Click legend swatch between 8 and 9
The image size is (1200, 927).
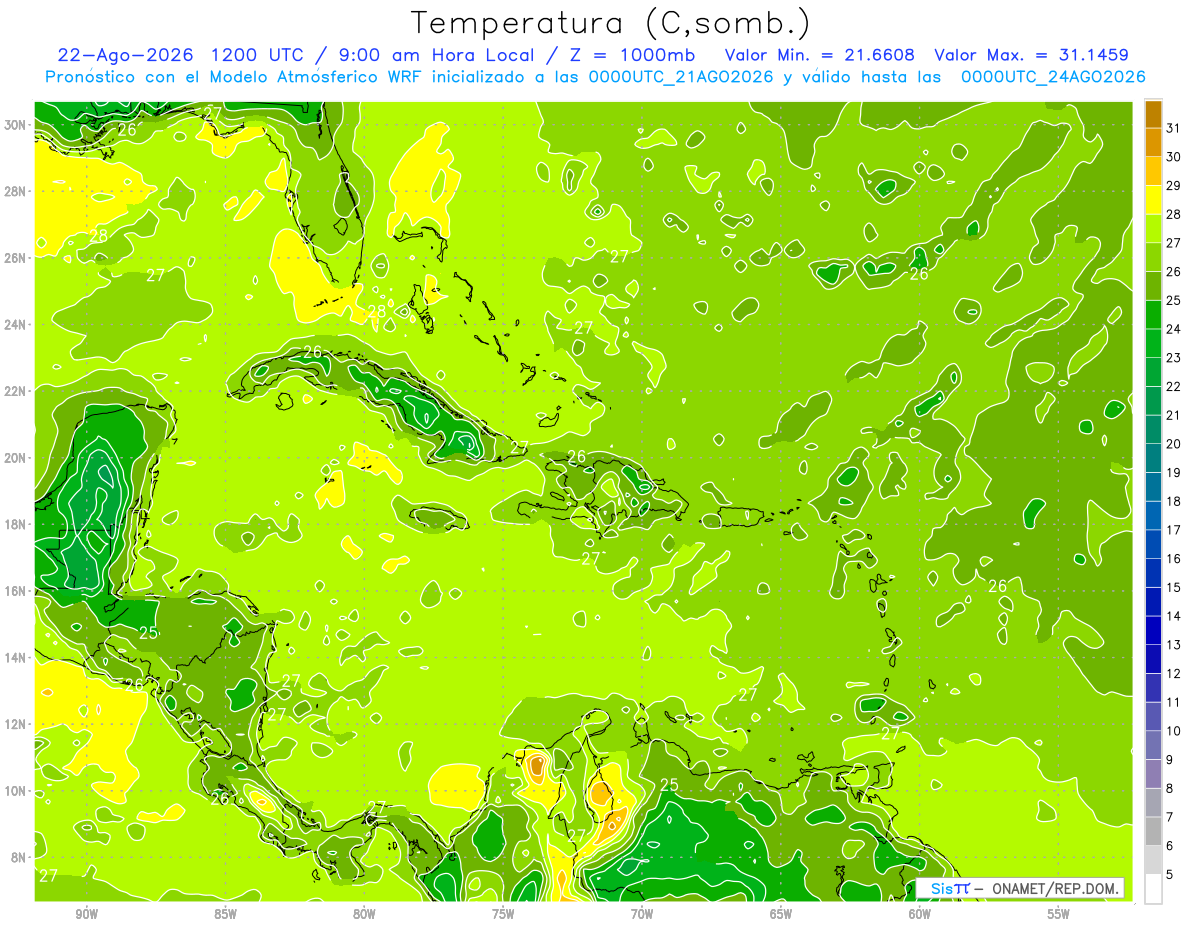pyautogui.click(x=1154, y=774)
